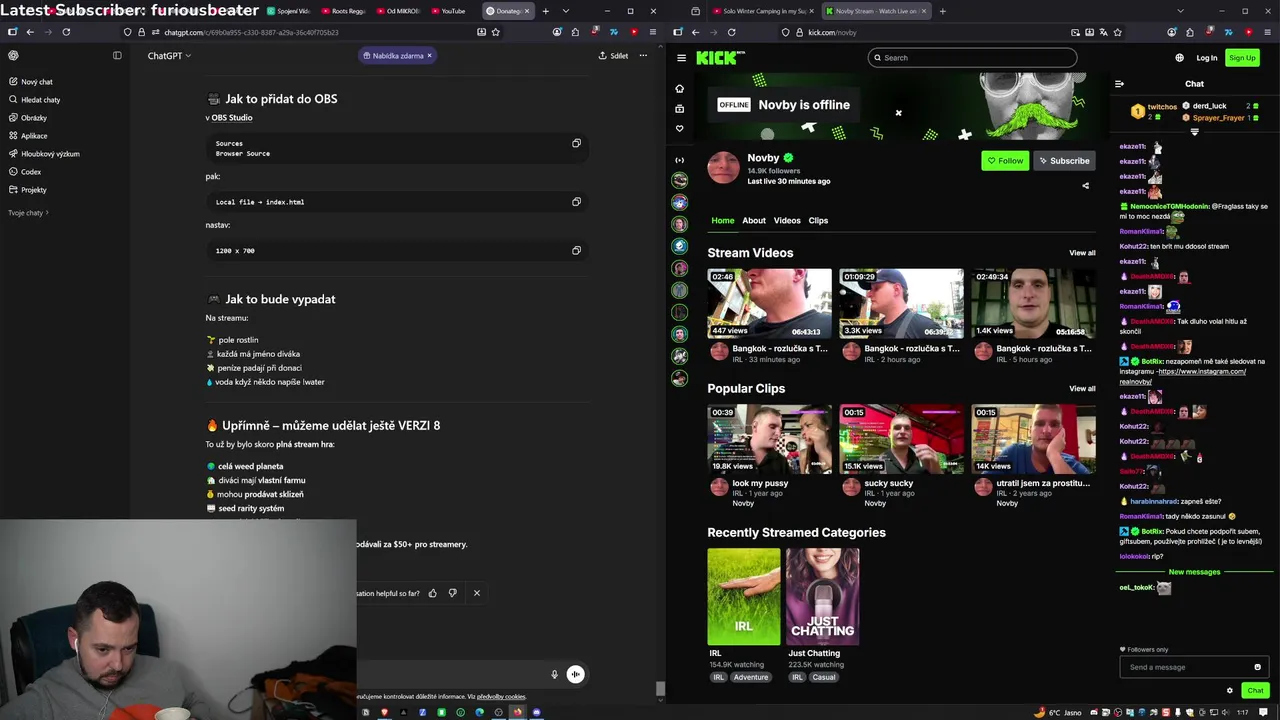
Task: Open the About tab on Novby channel
Action: pyautogui.click(x=754, y=221)
